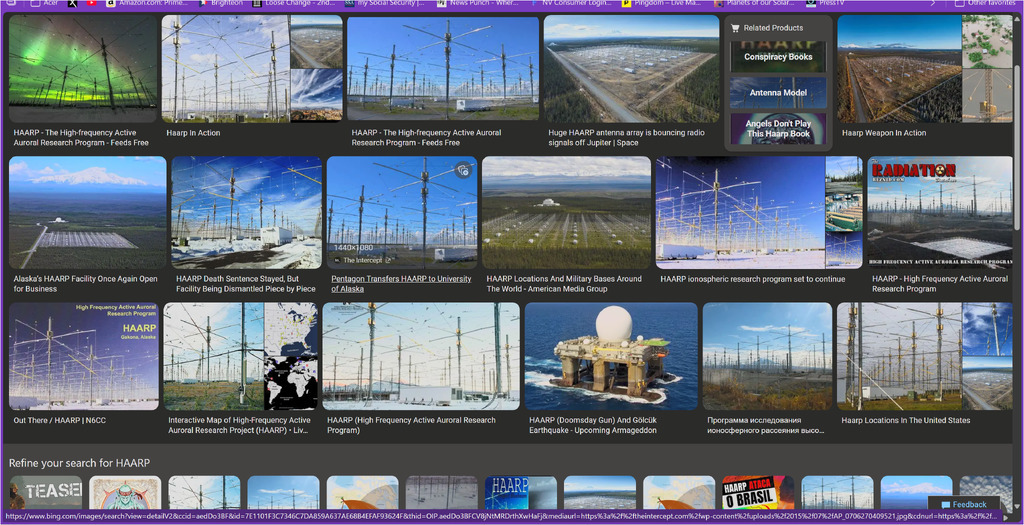Click The Intercept external link icon
Image resolution: width=1024 pixels, height=525 pixels.
pos(387,260)
